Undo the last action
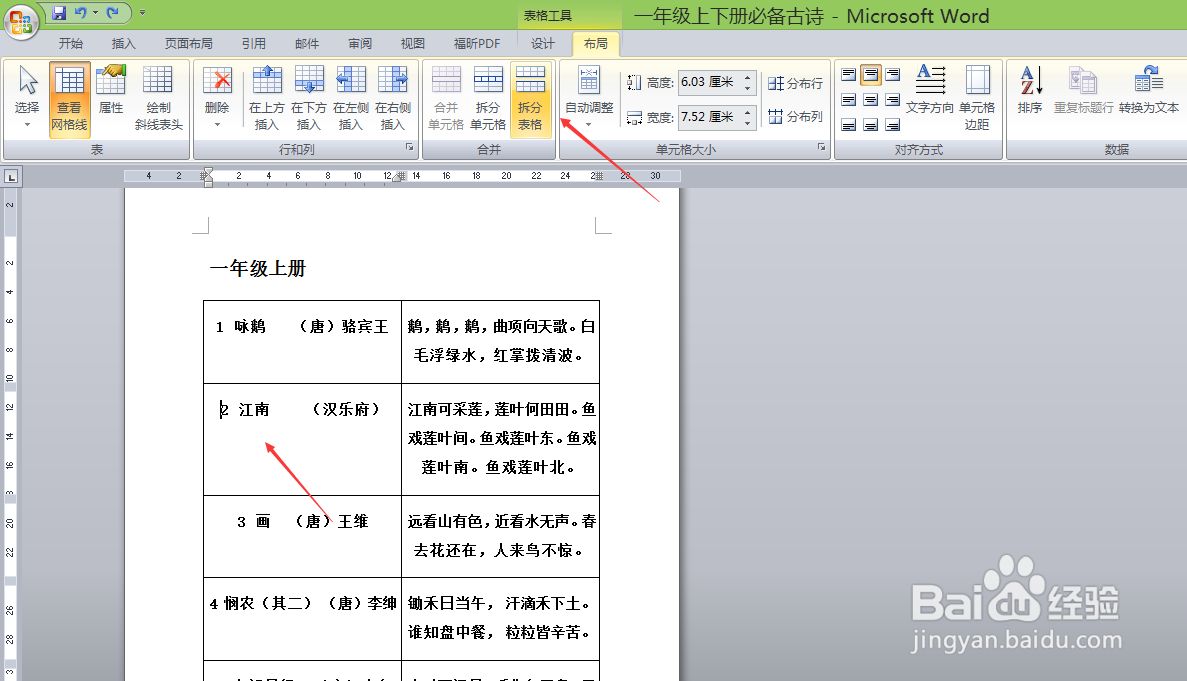1187x681 pixels. click(x=80, y=13)
